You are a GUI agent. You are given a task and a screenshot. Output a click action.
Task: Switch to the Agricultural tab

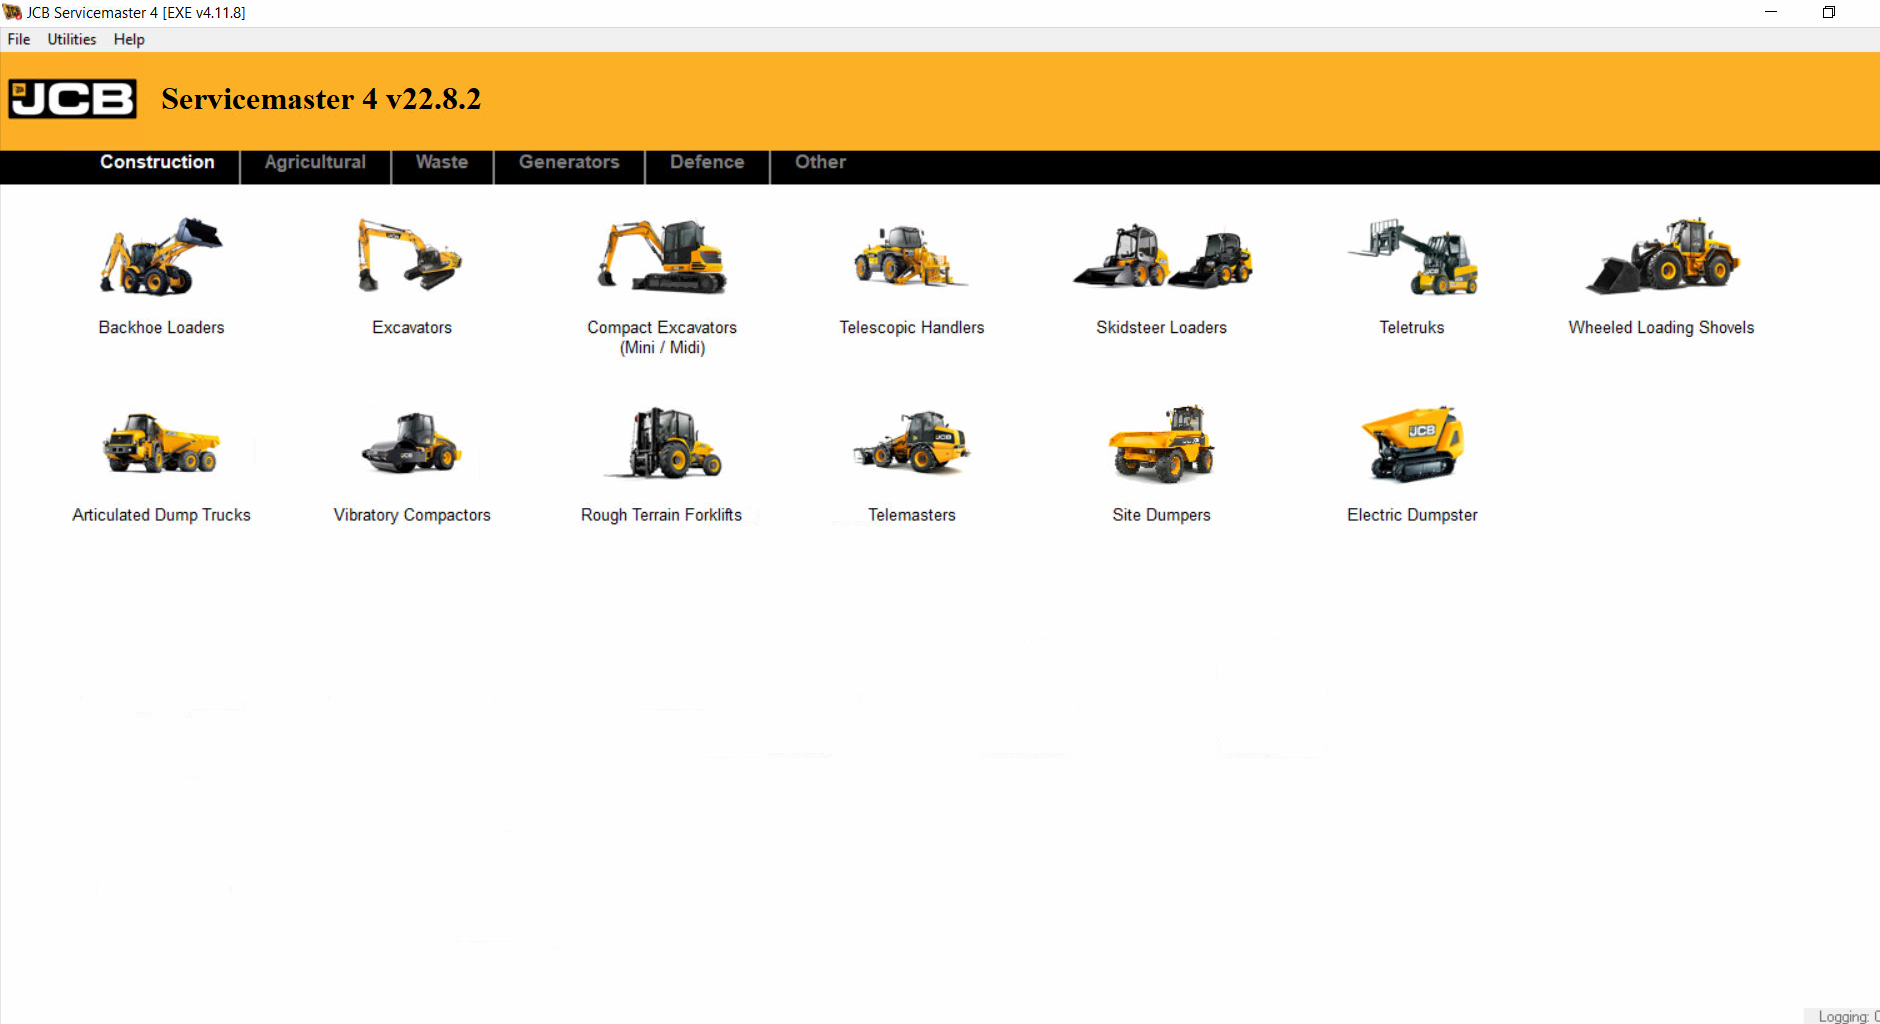pos(315,162)
